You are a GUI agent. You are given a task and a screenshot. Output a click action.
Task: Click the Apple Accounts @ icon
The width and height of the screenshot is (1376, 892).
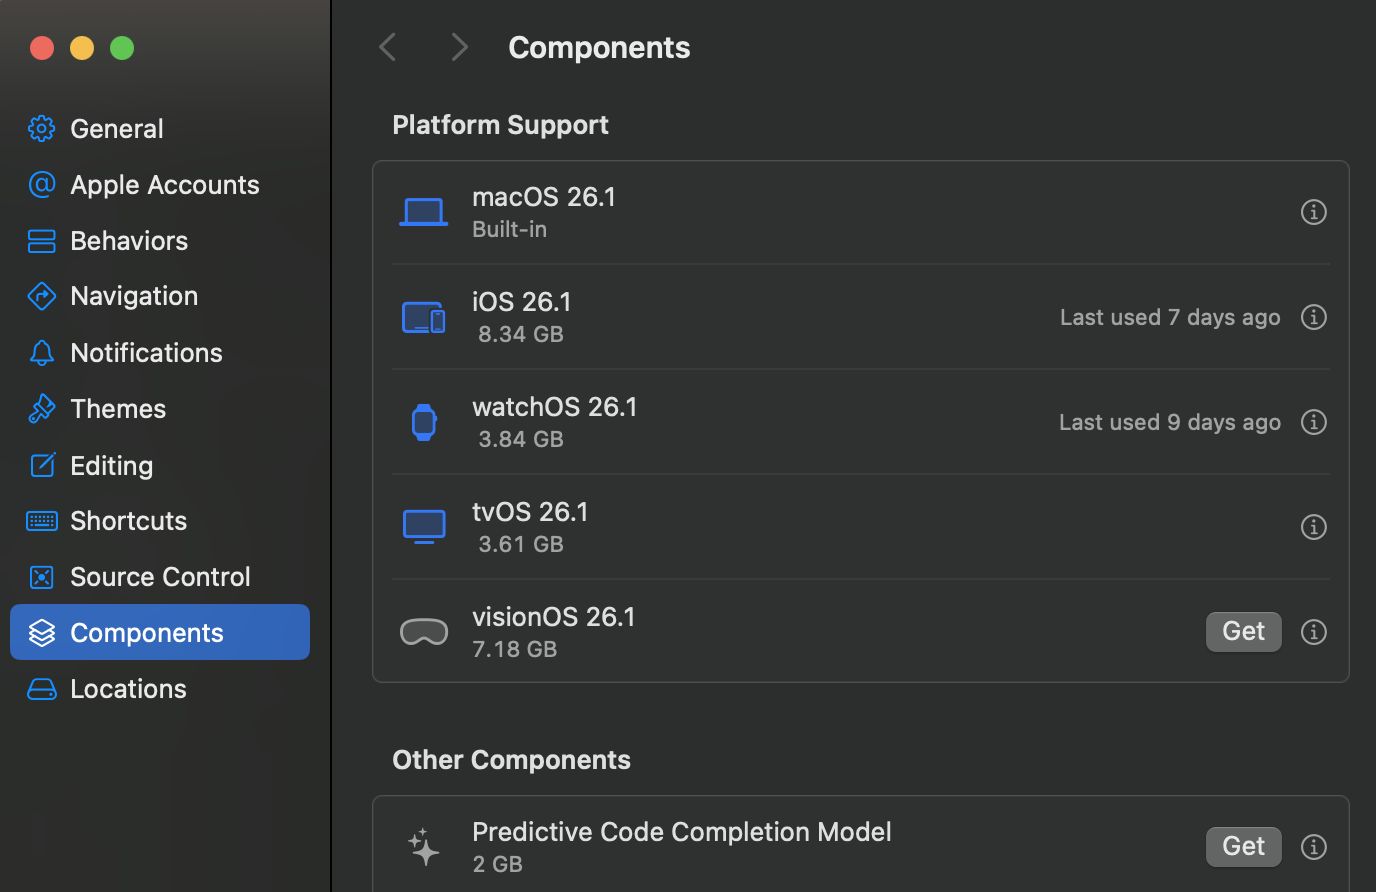pos(41,184)
